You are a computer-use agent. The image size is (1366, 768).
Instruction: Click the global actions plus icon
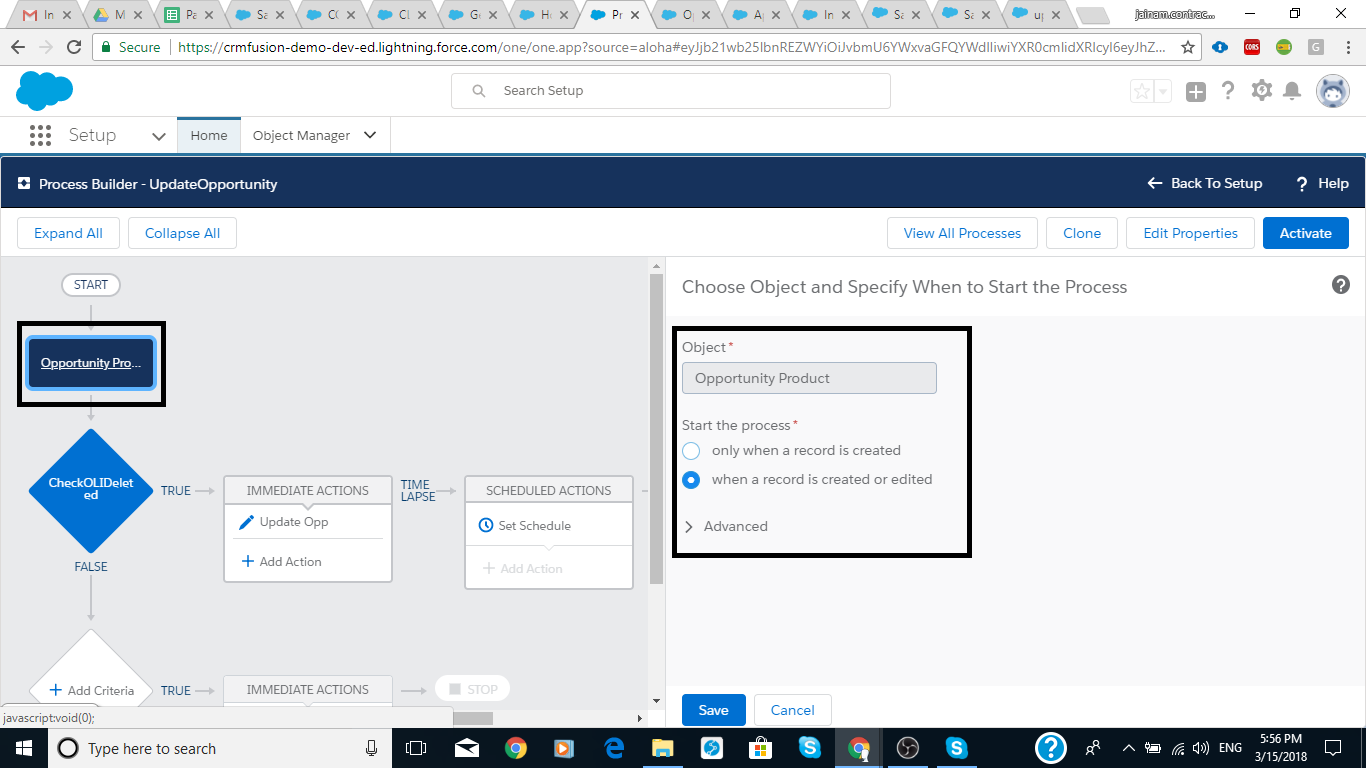1196,92
